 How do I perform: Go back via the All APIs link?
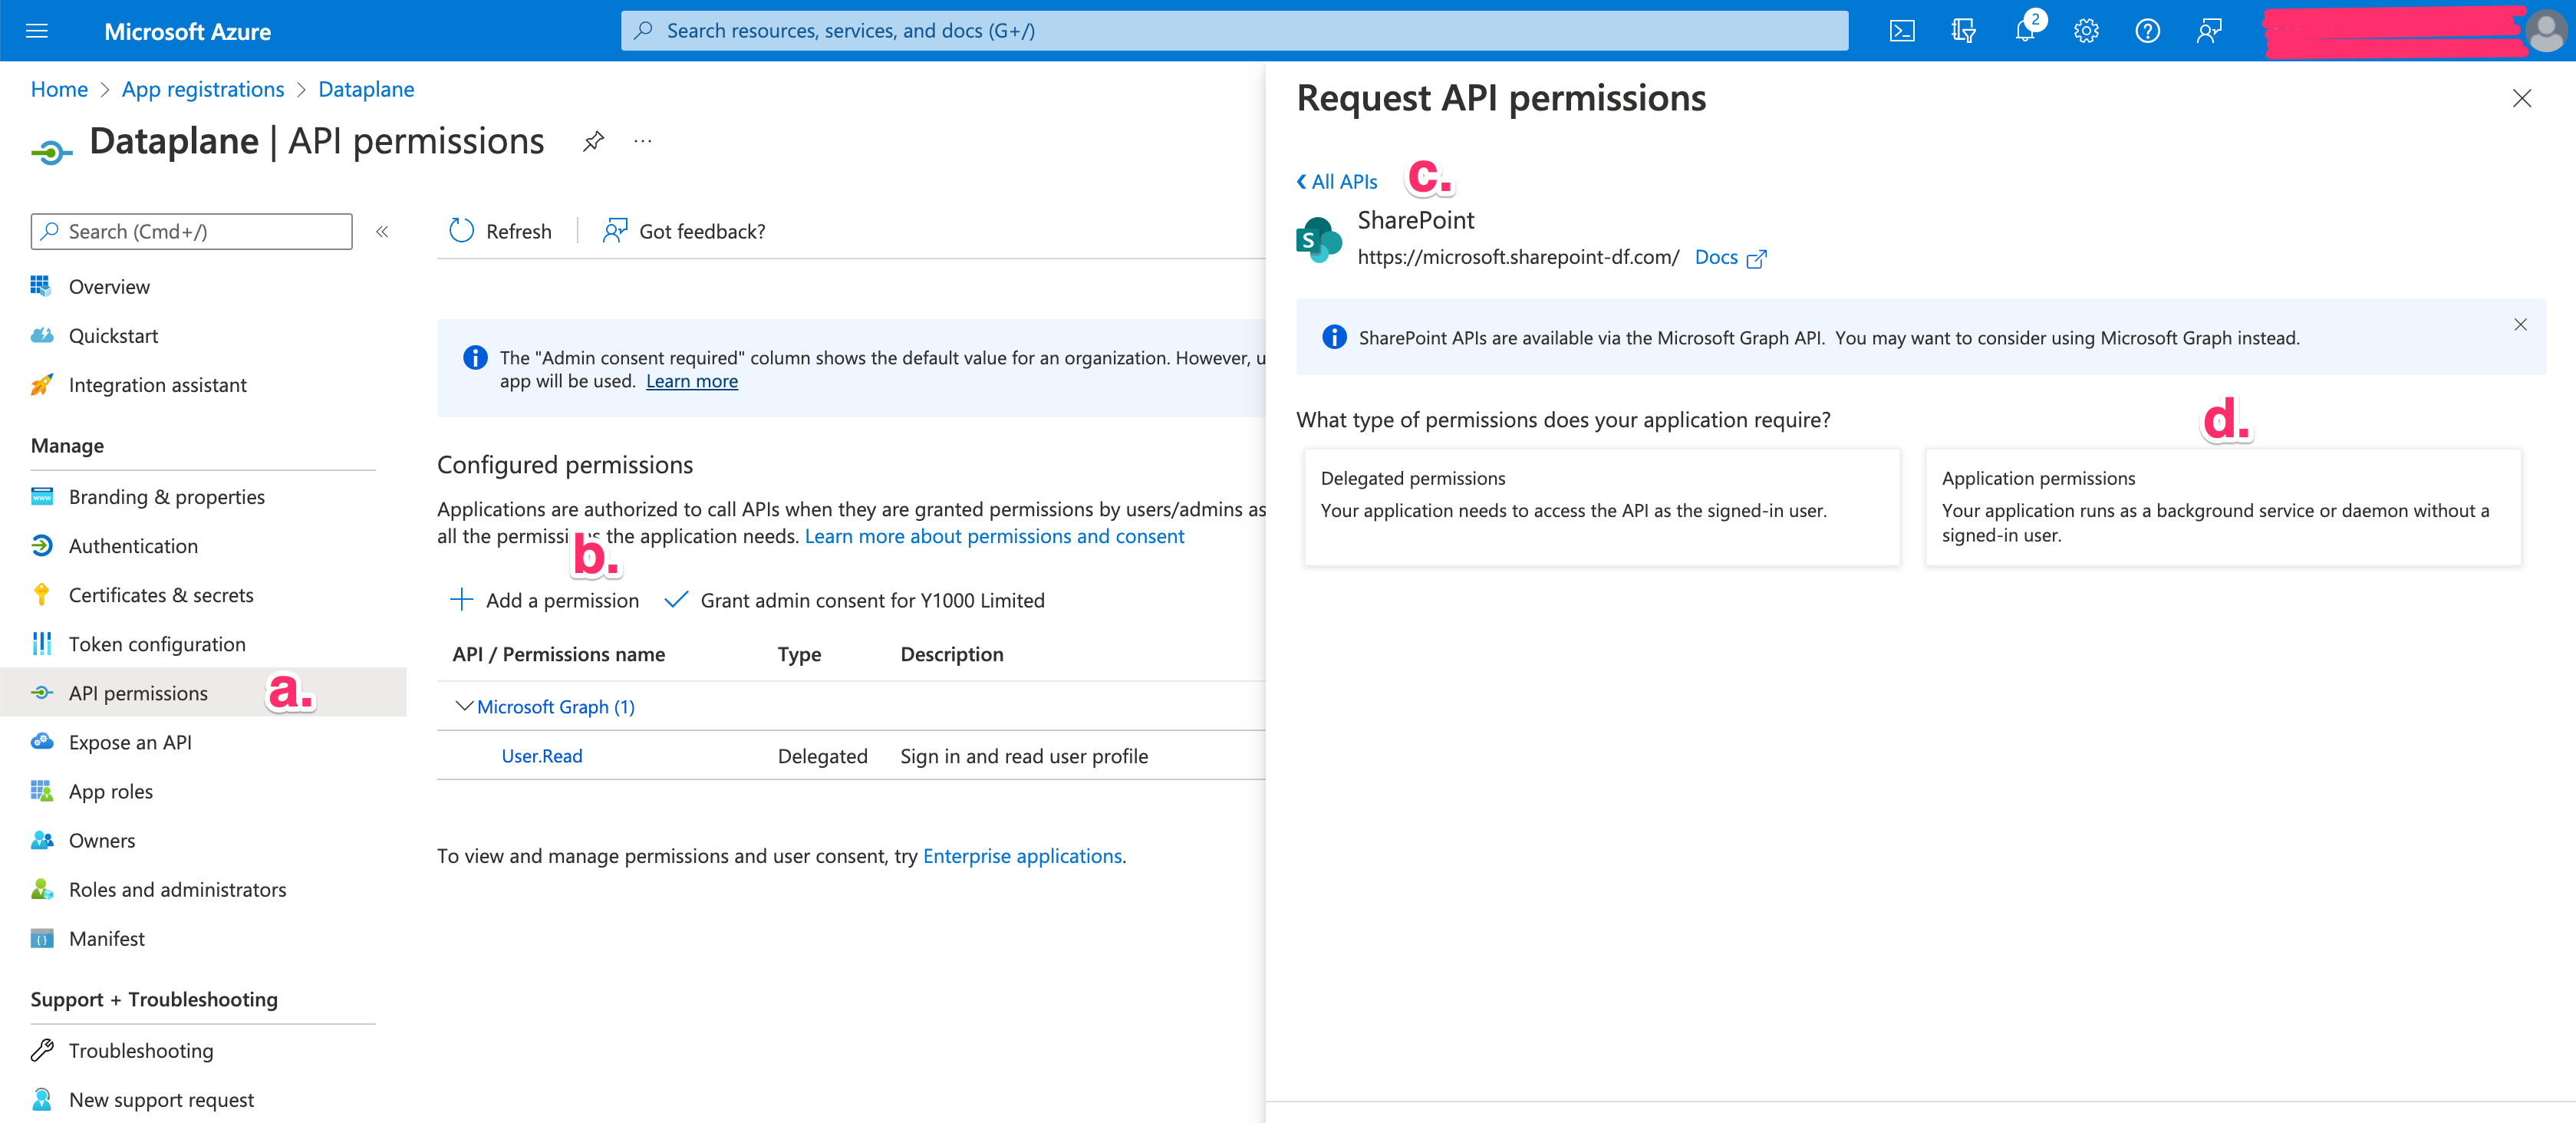tap(1336, 181)
